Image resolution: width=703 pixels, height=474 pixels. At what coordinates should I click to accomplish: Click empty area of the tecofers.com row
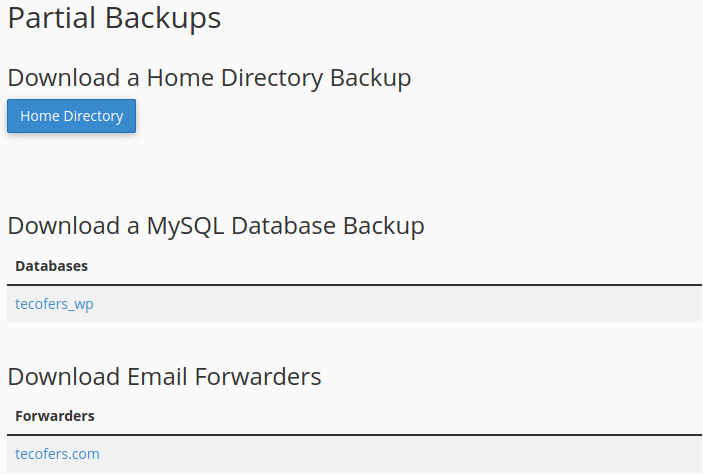pos(400,454)
